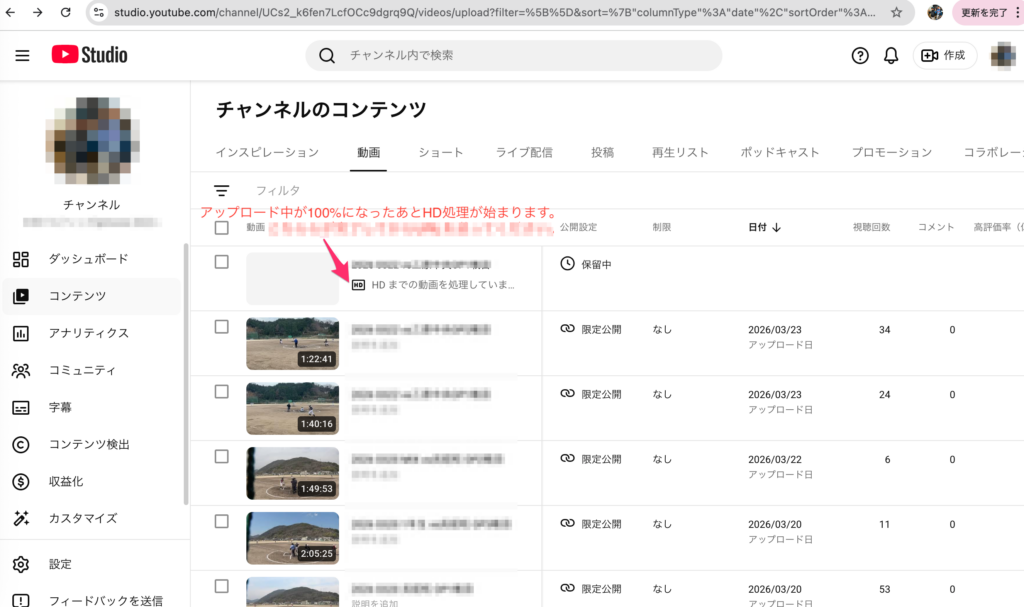Sort by the 日付 date column header
Image resolution: width=1024 pixels, height=607 pixels.
click(x=765, y=227)
